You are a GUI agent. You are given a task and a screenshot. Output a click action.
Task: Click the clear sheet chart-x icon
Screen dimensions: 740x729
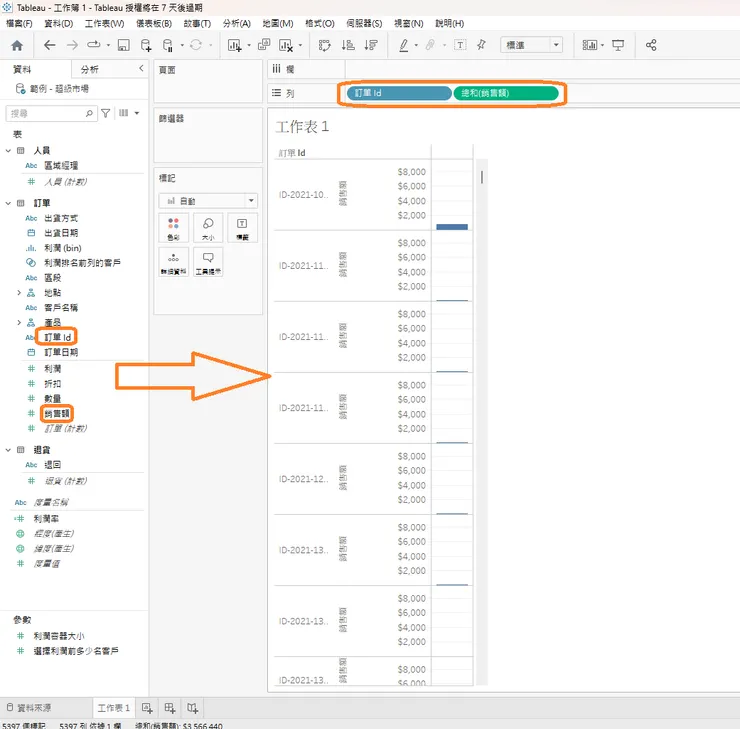click(x=286, y=45)
